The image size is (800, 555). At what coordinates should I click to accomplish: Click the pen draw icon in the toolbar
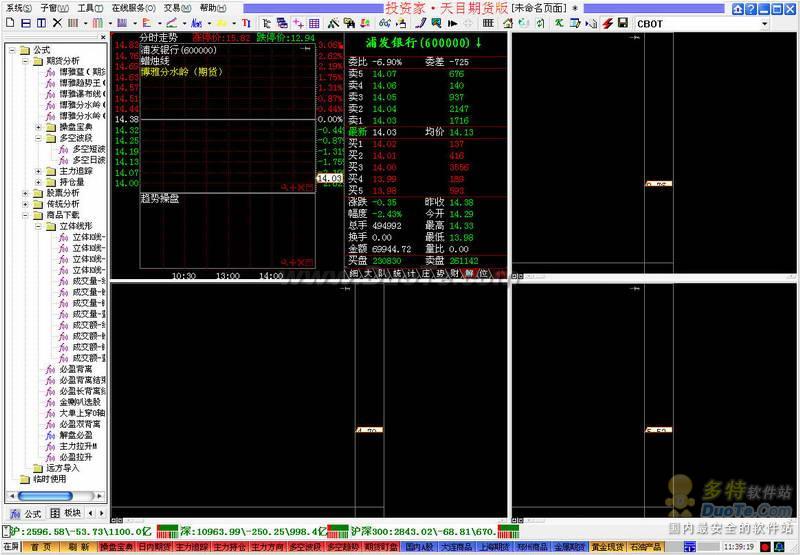pos(420,23)
